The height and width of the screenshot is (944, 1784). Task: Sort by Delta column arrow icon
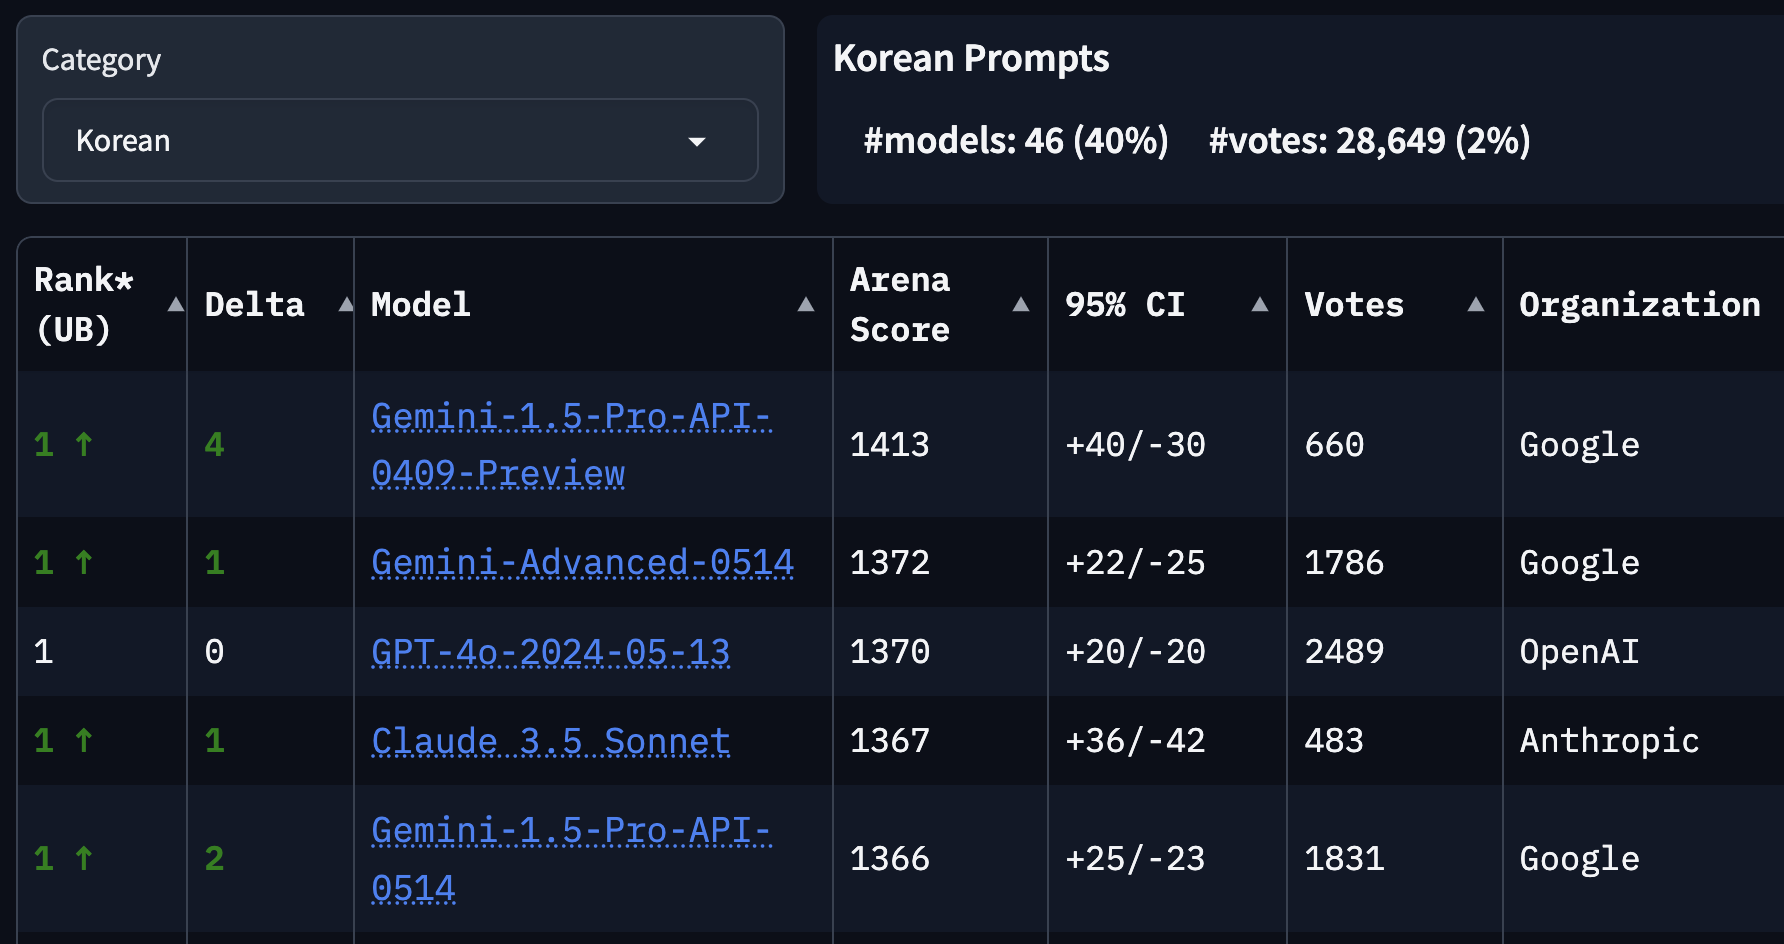pos(346,305)
